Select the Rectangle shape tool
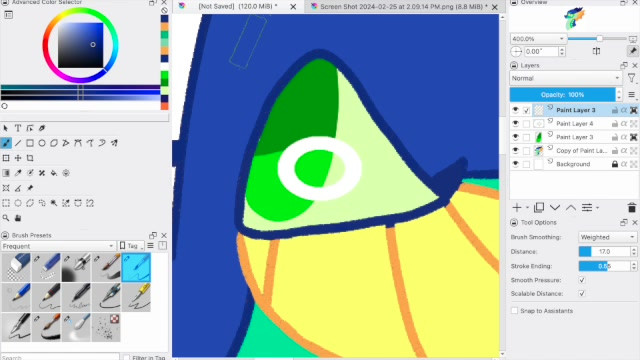The width and height of the screenshot is (640, 360). coord(30,143)
